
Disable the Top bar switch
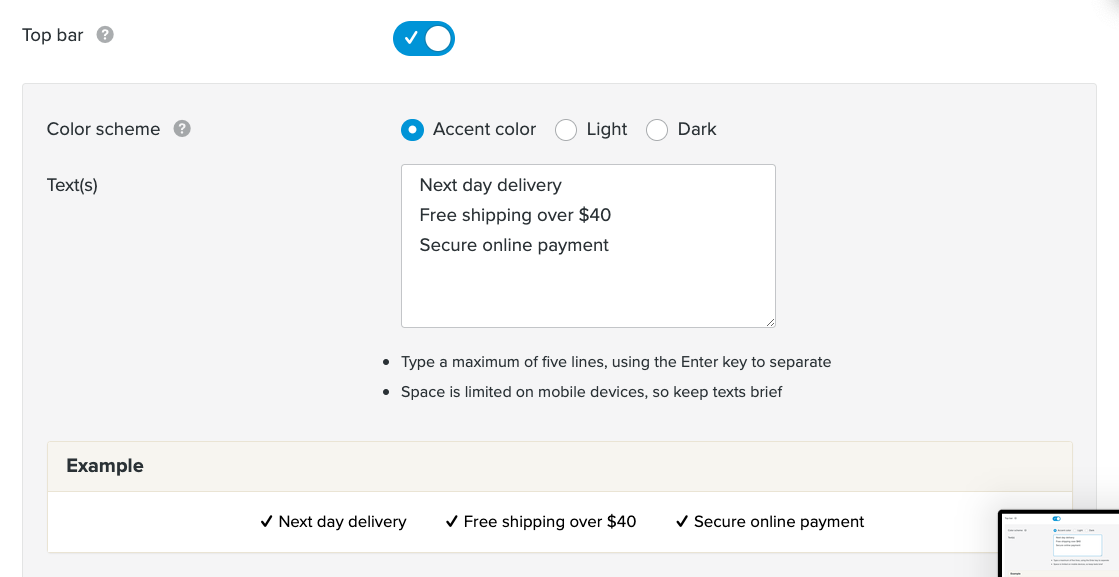pyautogui.click(x=424, y=38)
